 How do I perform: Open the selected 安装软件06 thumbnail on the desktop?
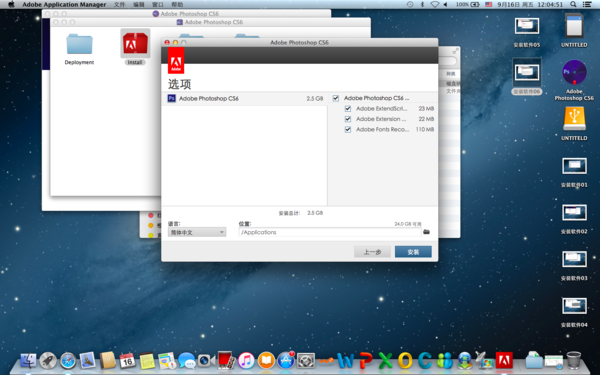[527, 72]
